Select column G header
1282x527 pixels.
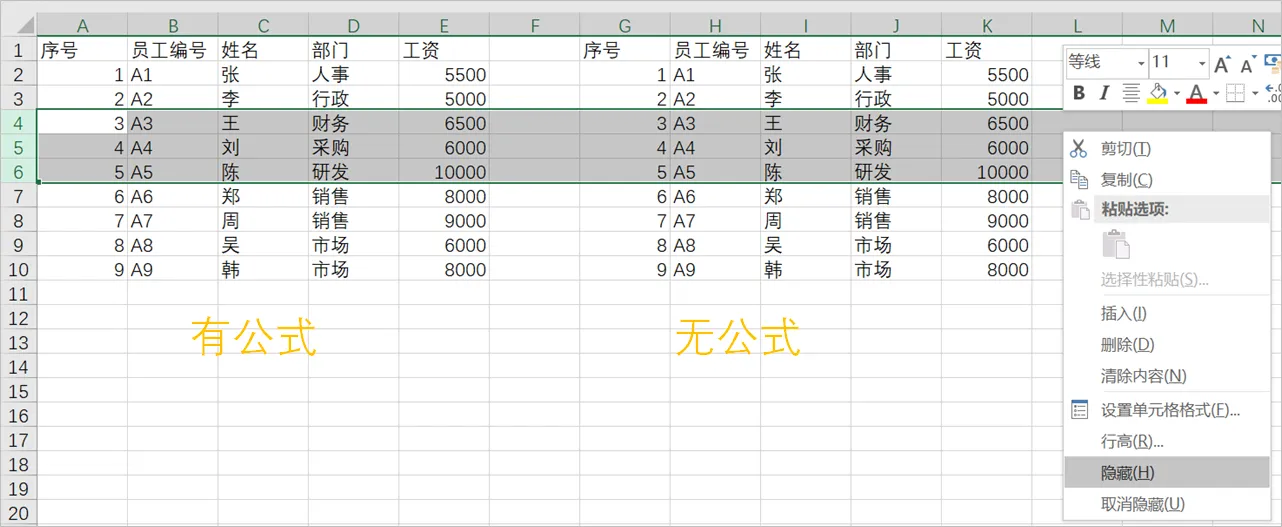pos(625,25)
